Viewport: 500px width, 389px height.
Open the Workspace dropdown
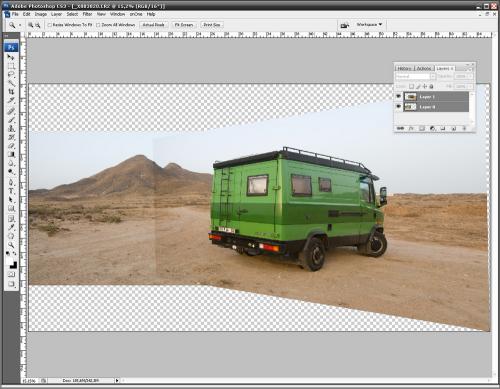tap(369, 25)
